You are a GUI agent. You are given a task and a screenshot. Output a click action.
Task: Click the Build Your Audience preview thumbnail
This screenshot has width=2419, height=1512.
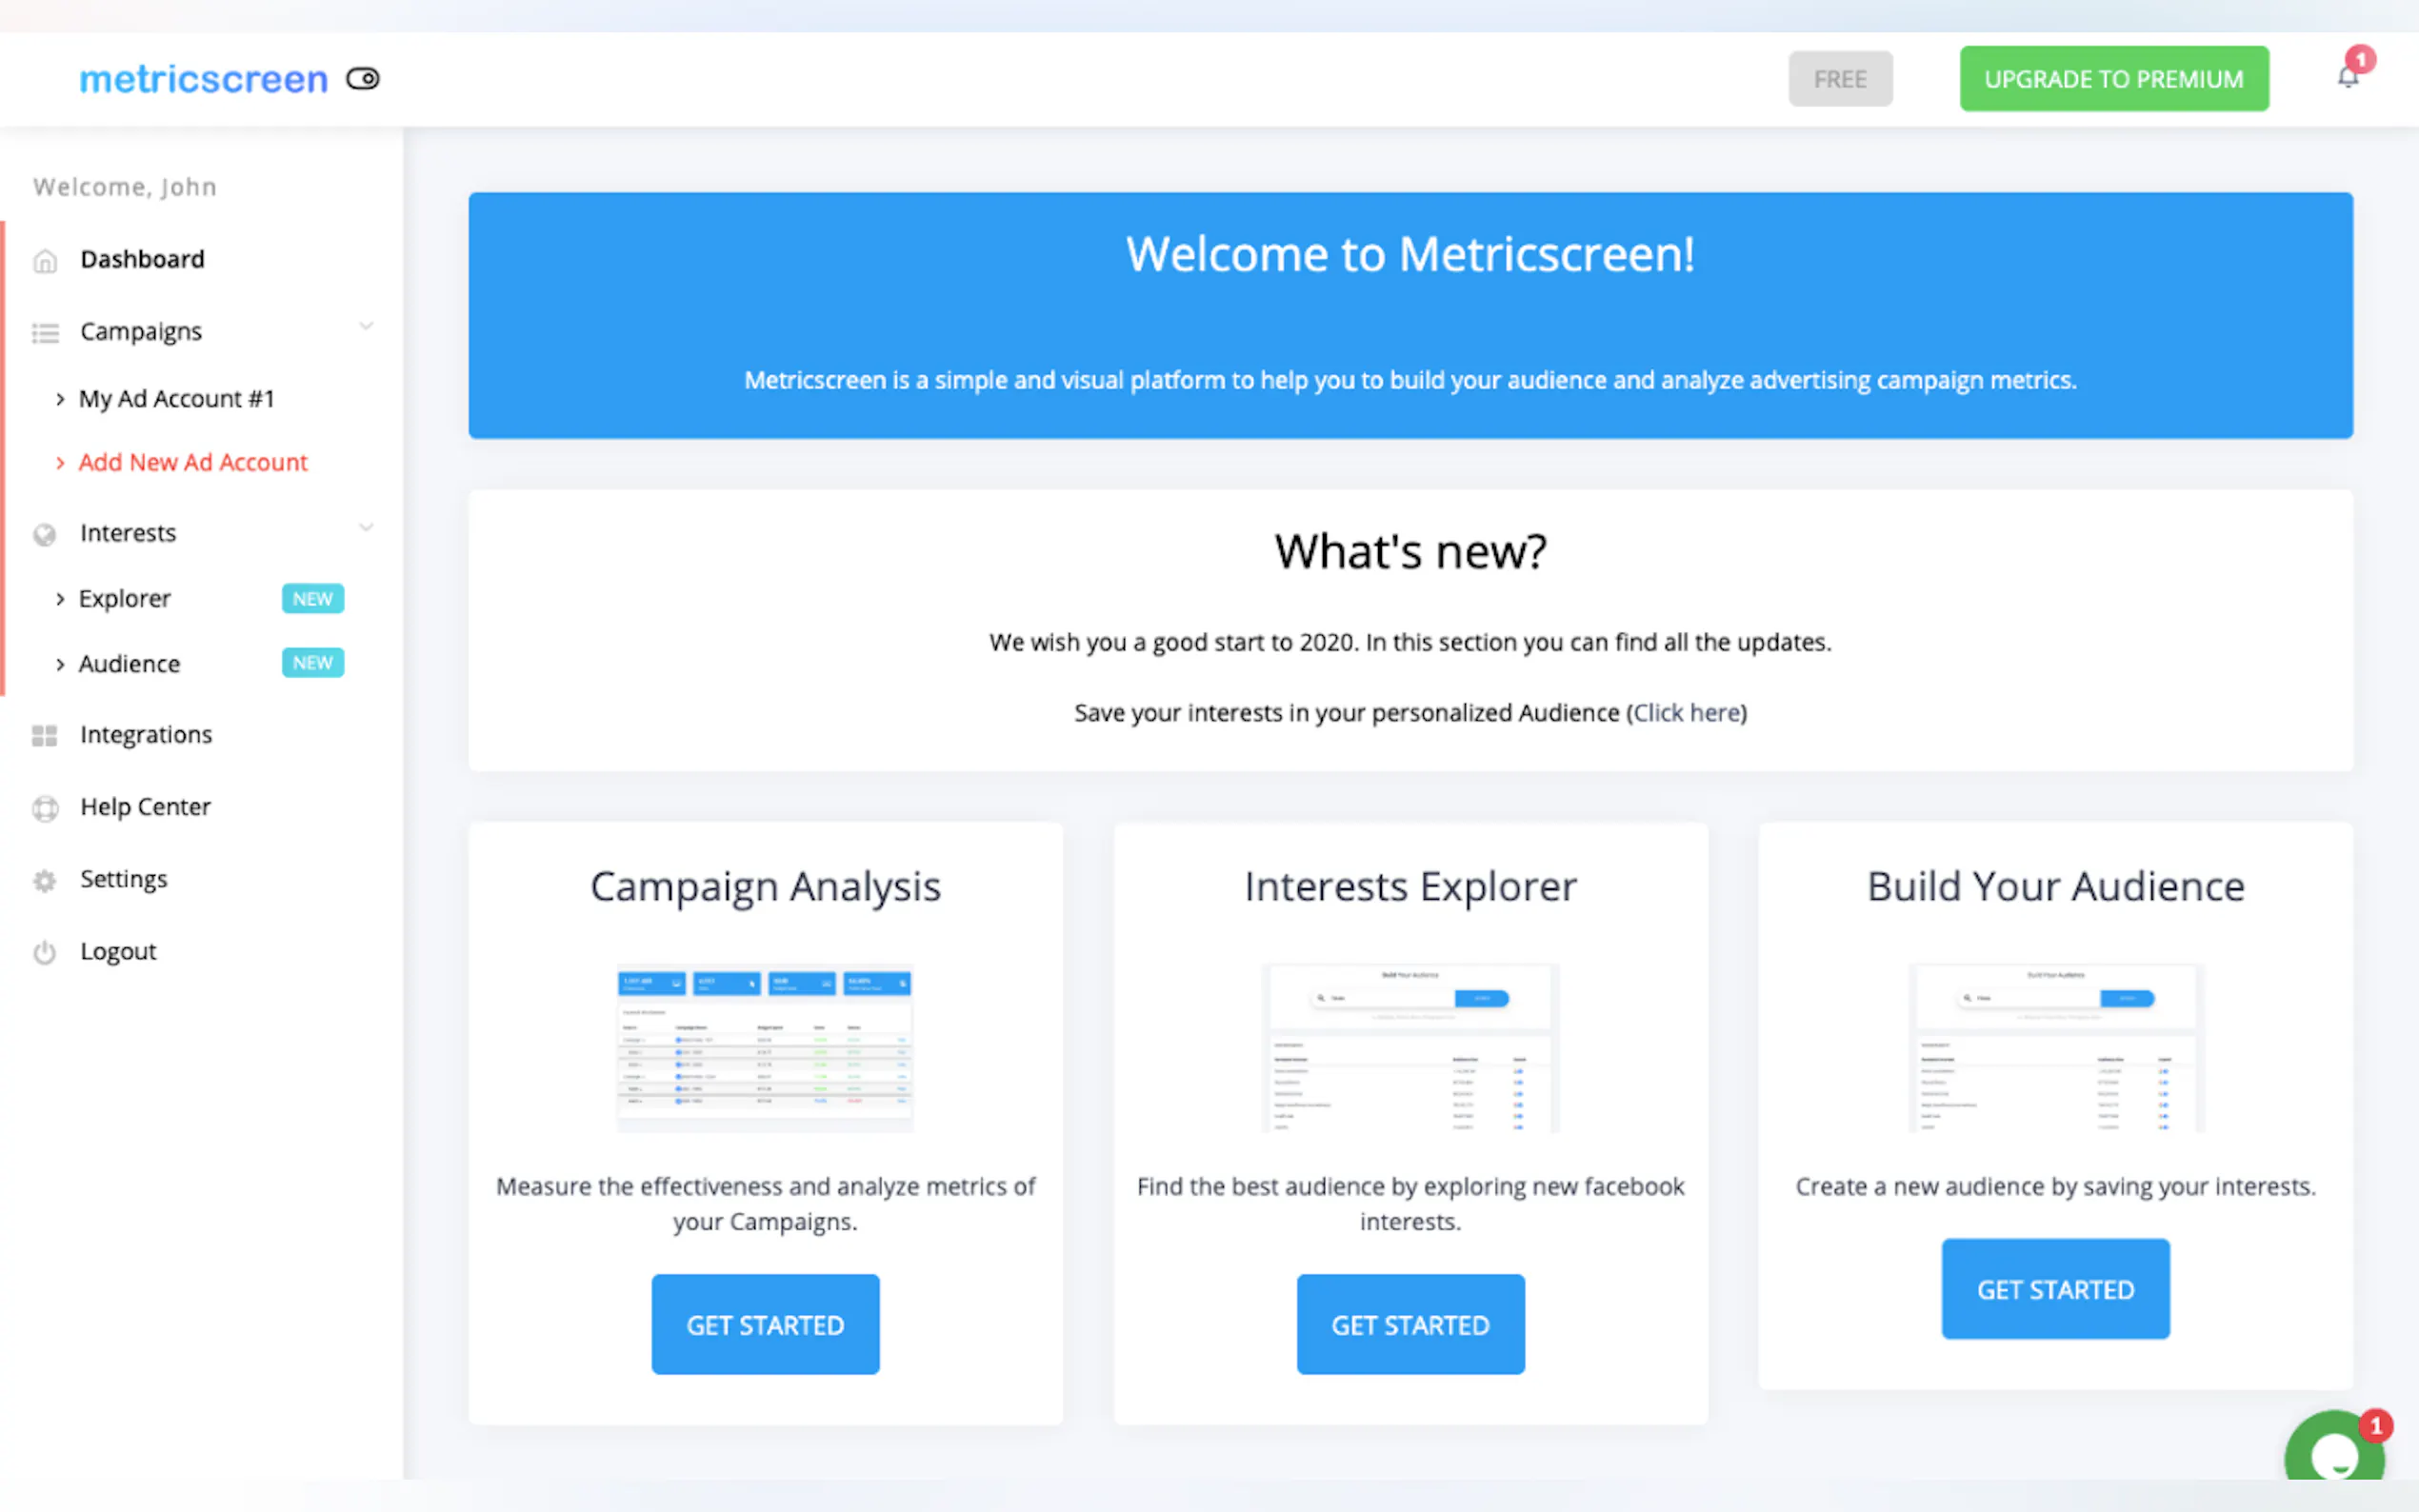click(2055, 1047)
